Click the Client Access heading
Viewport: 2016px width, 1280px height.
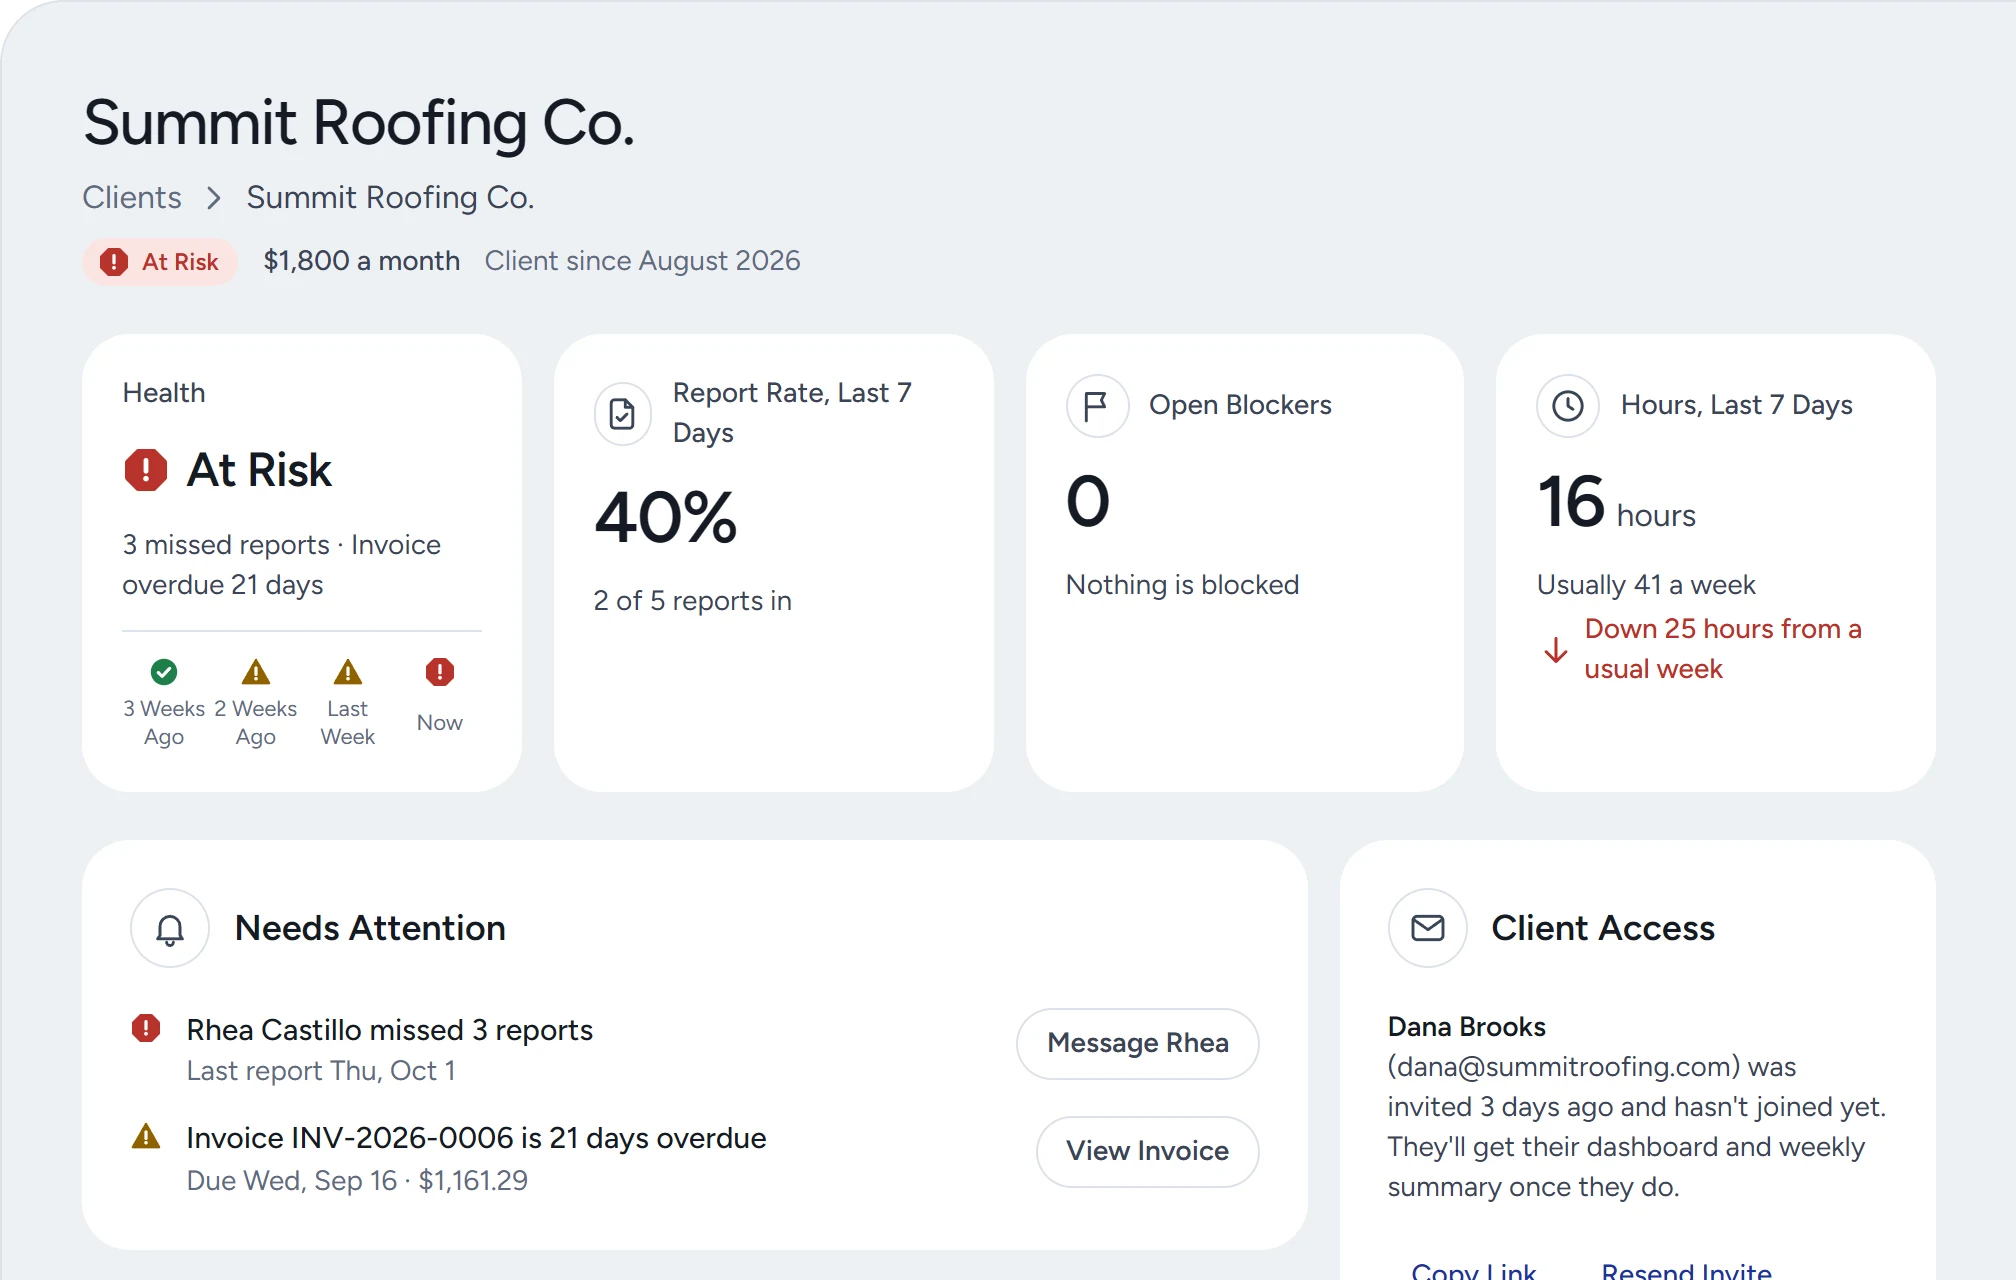(1603, 928)
